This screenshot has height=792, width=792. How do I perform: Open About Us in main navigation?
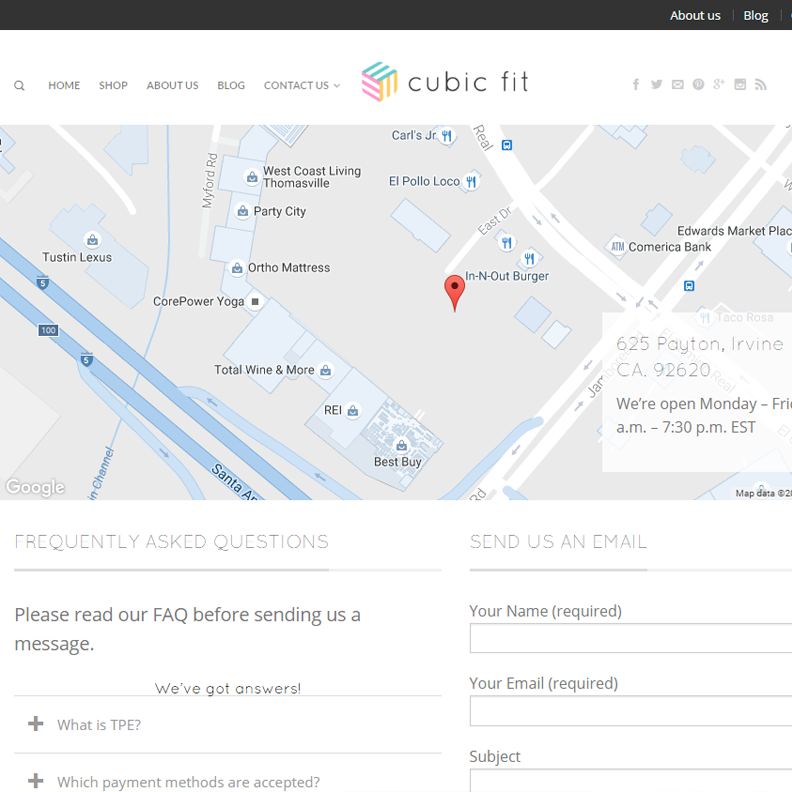pos(172,85)
